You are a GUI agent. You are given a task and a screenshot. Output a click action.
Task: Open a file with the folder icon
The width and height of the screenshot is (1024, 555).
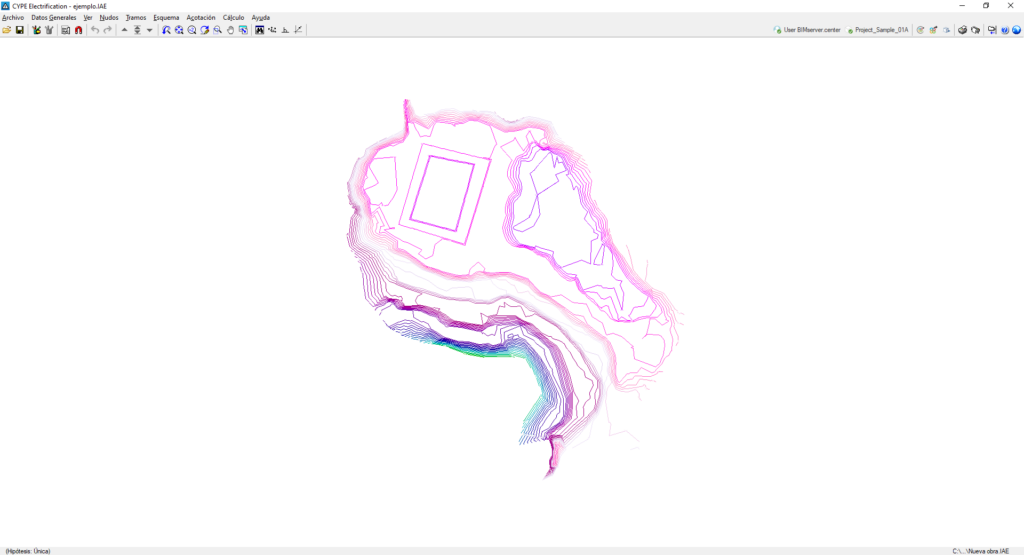pyautogui.click(x=7, y=30)
